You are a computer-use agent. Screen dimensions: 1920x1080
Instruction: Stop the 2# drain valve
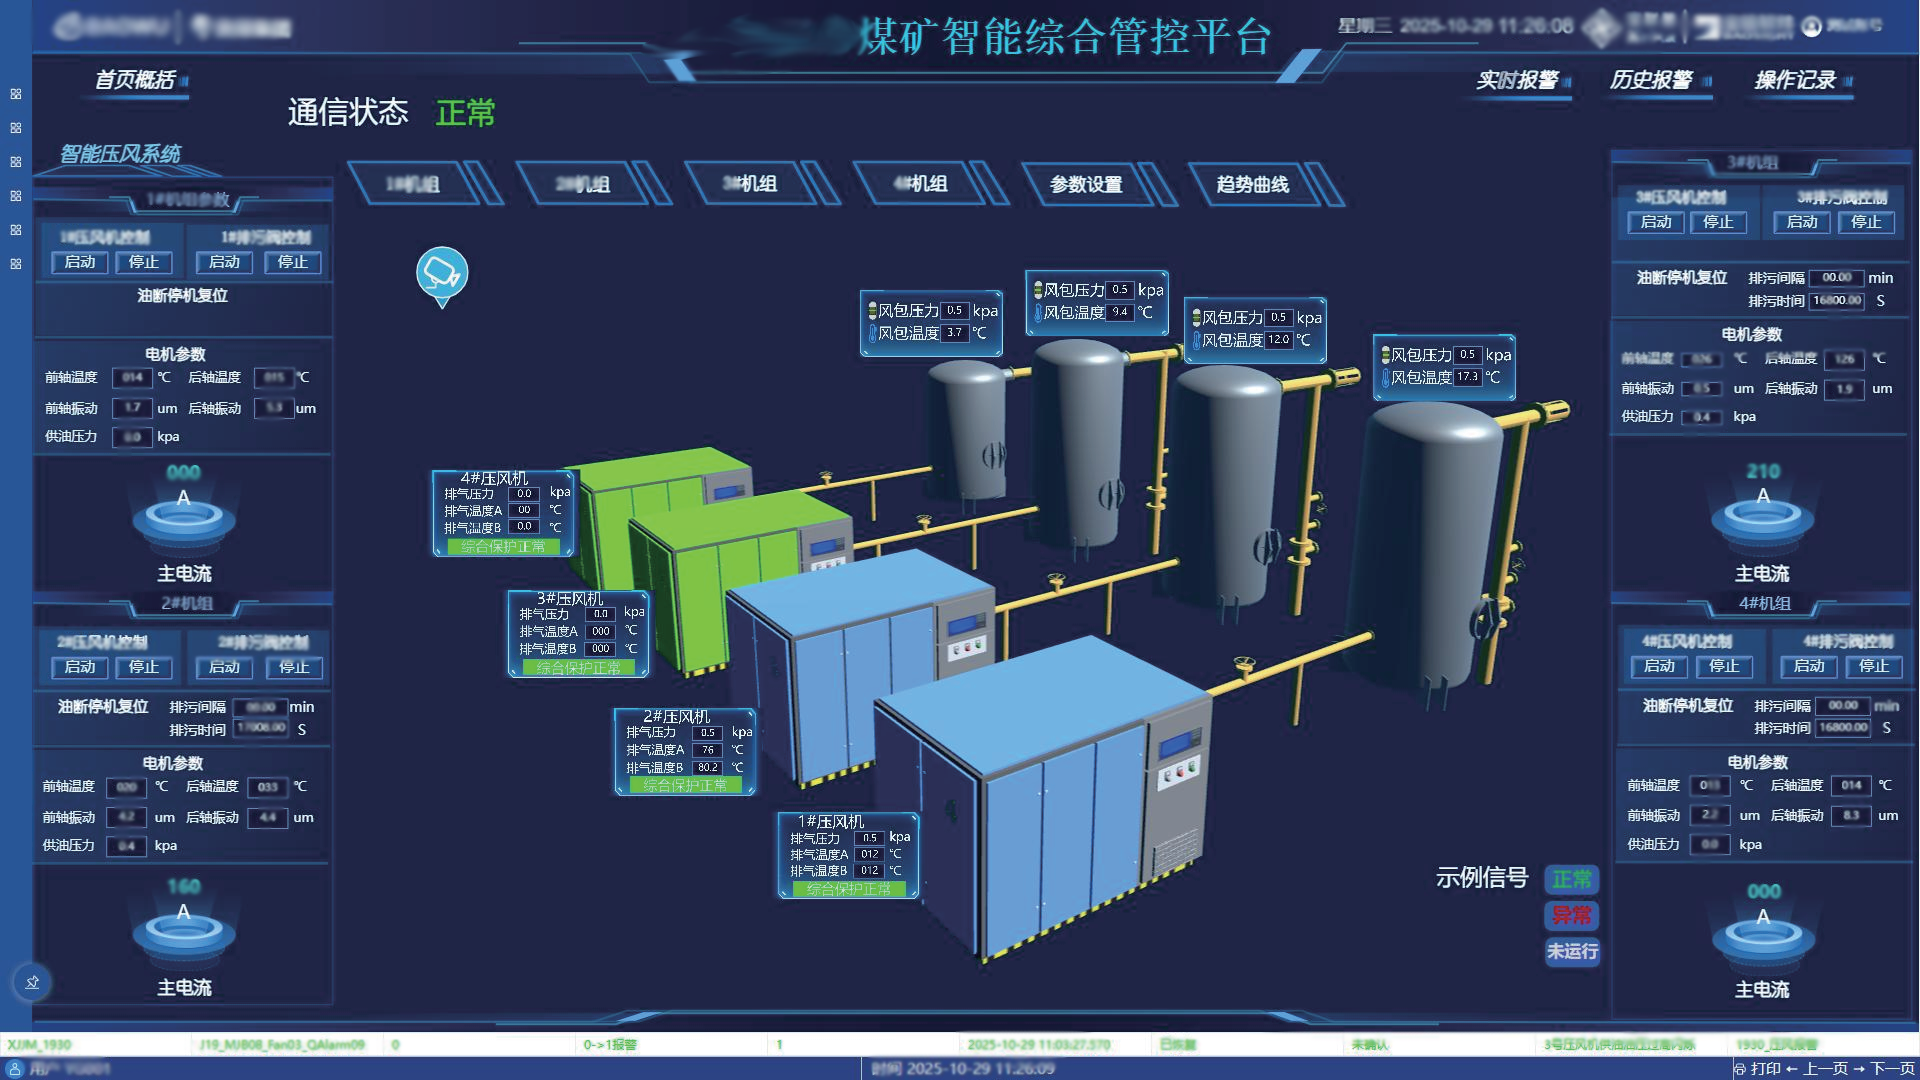click(x=293, y=667)
